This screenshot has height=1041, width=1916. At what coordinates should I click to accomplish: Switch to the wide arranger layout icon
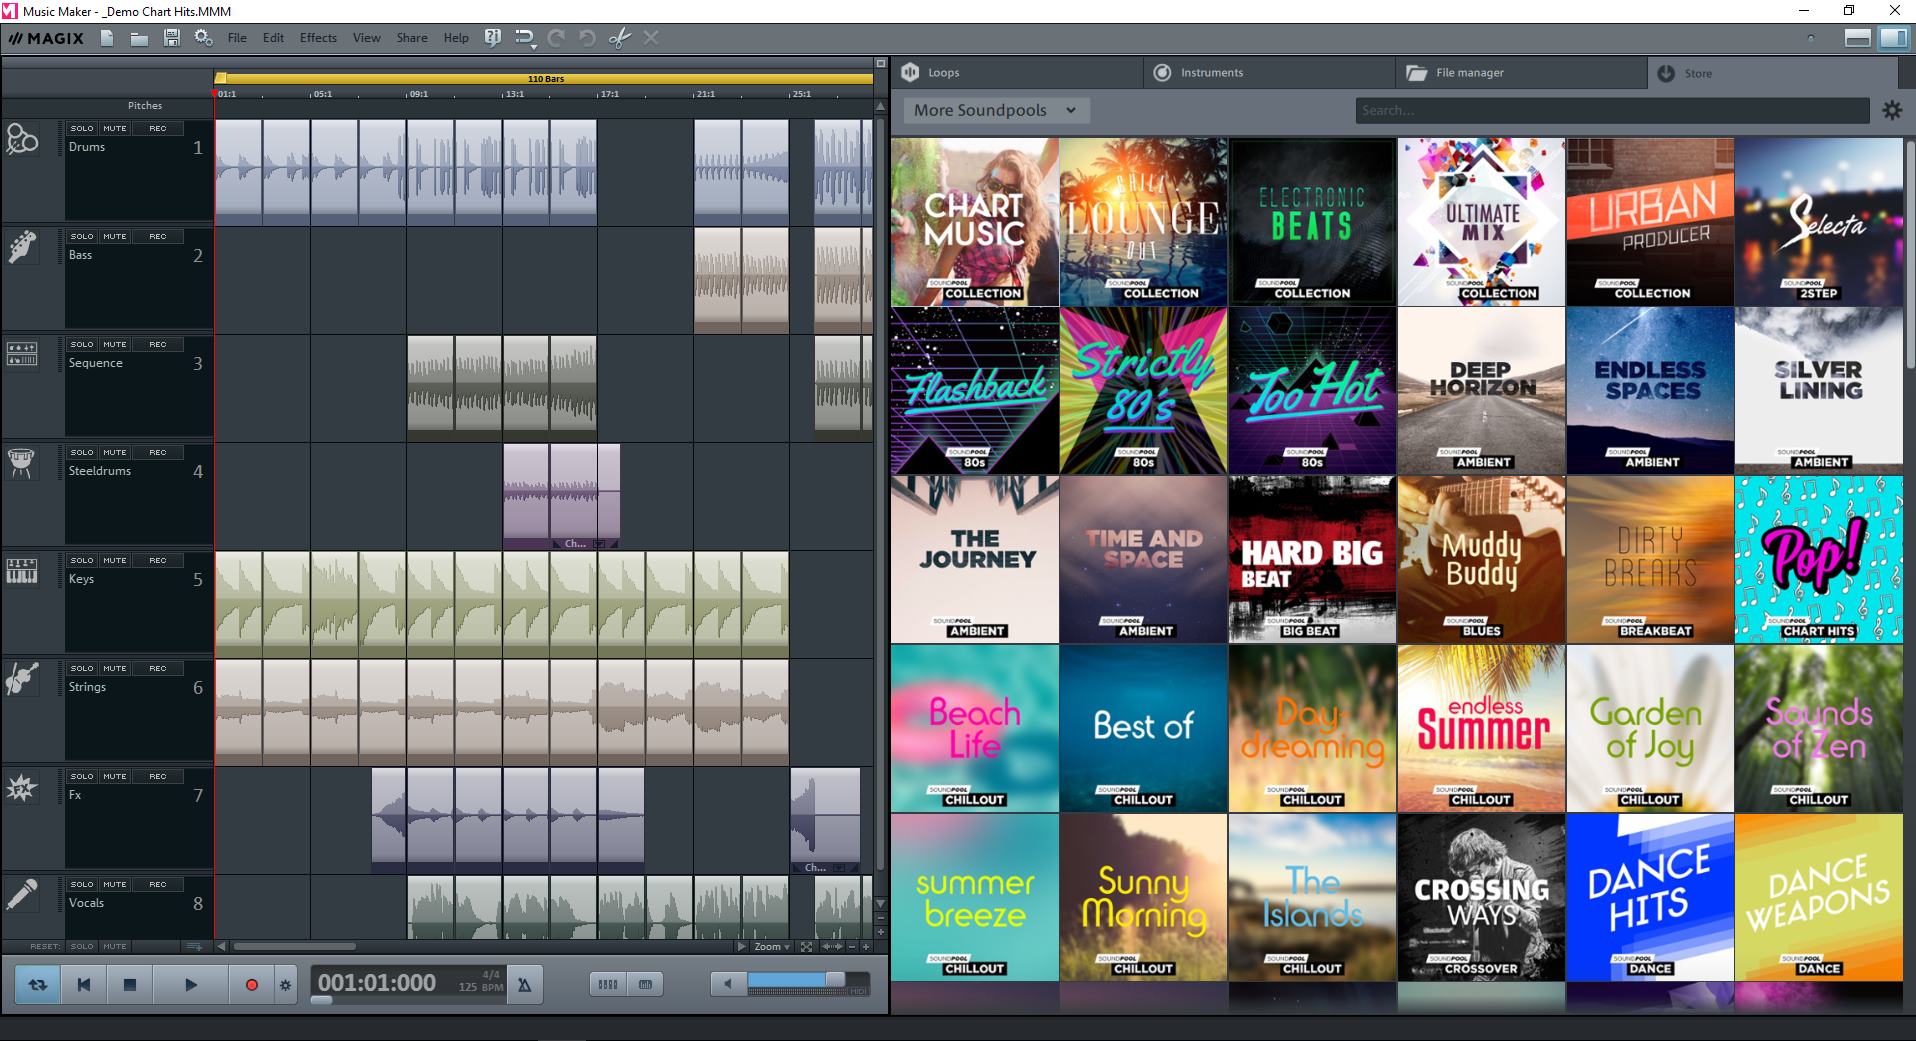point(1858,38)
